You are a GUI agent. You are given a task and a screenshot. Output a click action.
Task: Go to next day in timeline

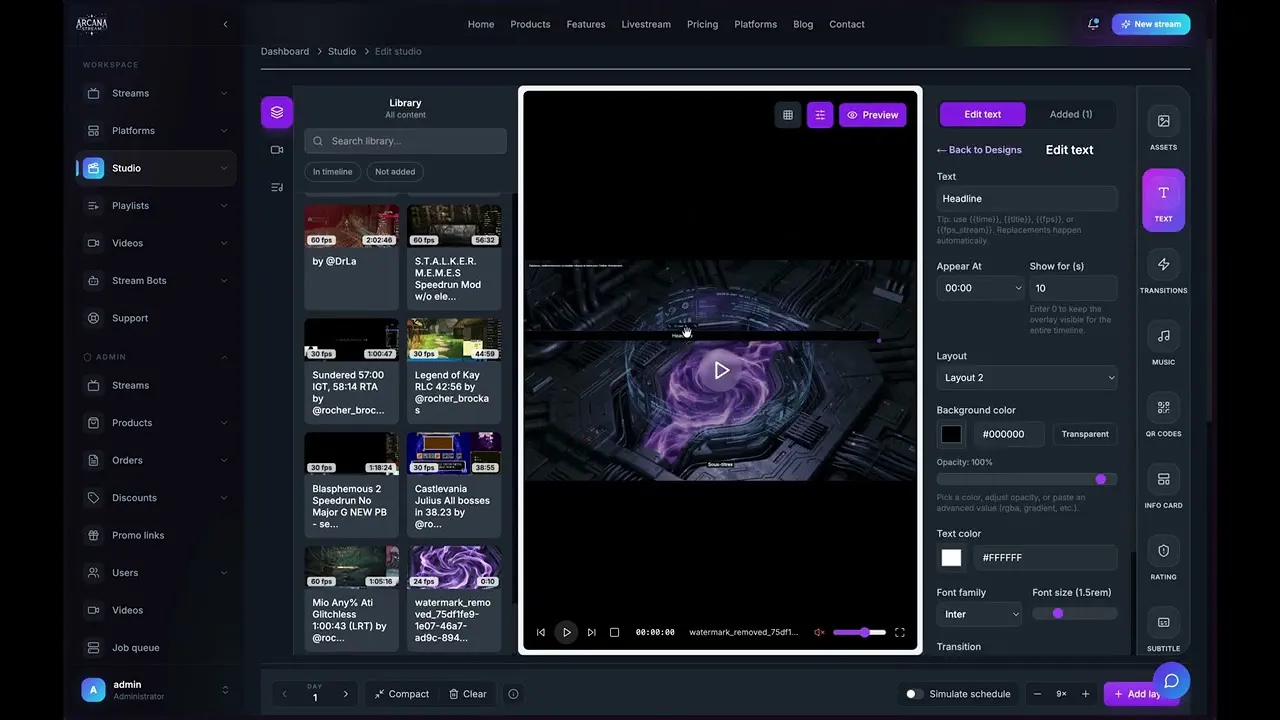(x=346, y=694)
